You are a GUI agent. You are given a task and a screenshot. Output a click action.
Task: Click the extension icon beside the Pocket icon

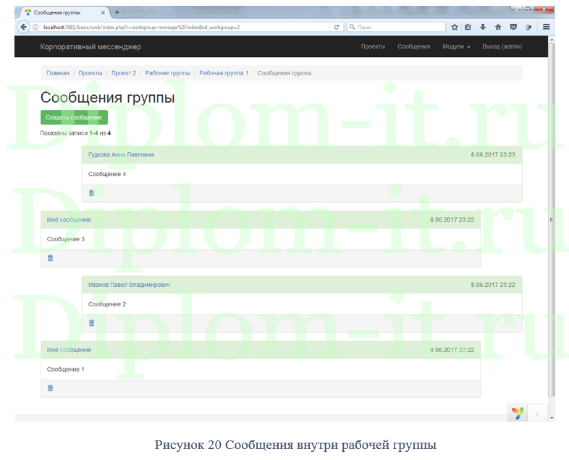(x=528, y=27)
